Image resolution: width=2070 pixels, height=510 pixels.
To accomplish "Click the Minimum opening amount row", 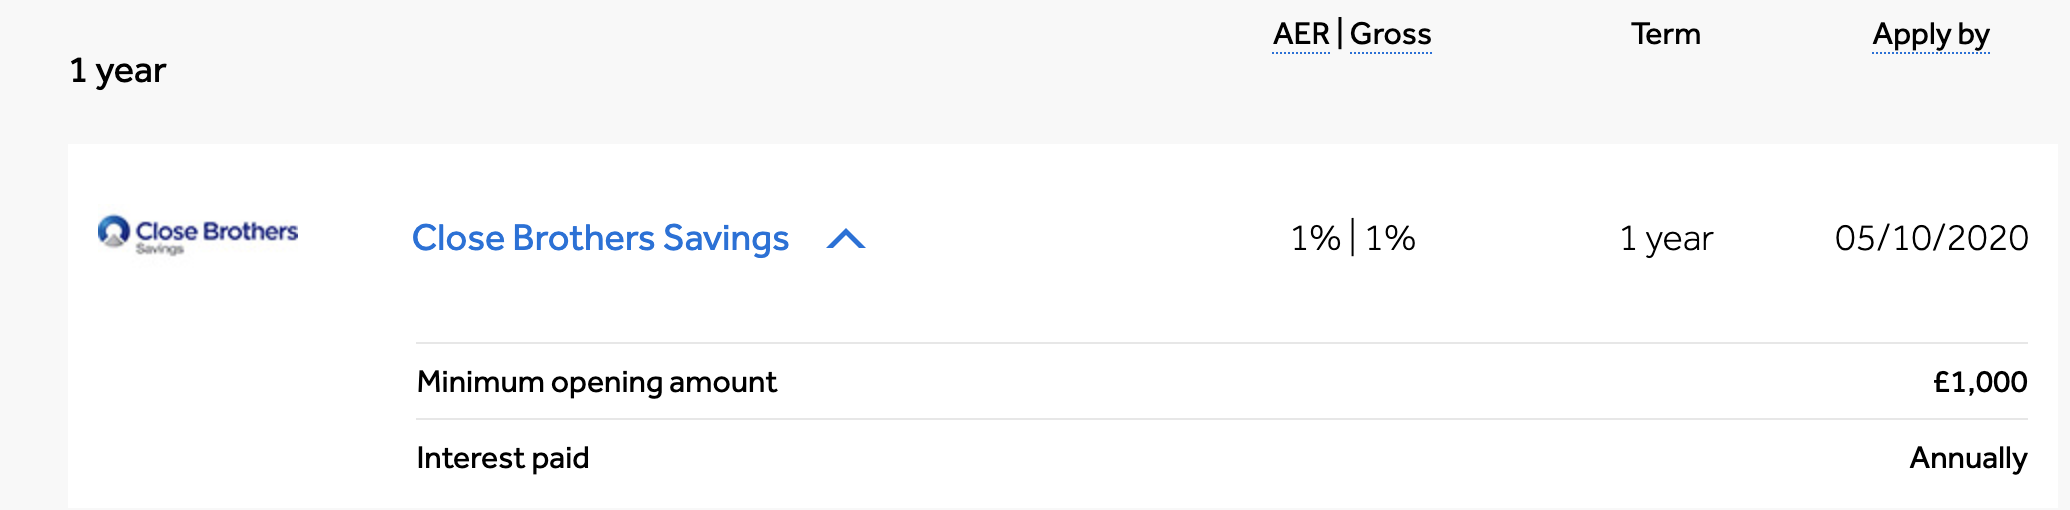I will click(x=1220, y=382).
